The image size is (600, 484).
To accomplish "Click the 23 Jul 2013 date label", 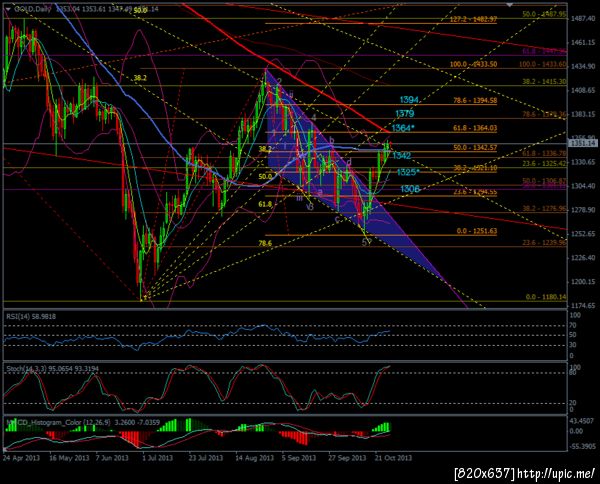I will pos(205,458).
